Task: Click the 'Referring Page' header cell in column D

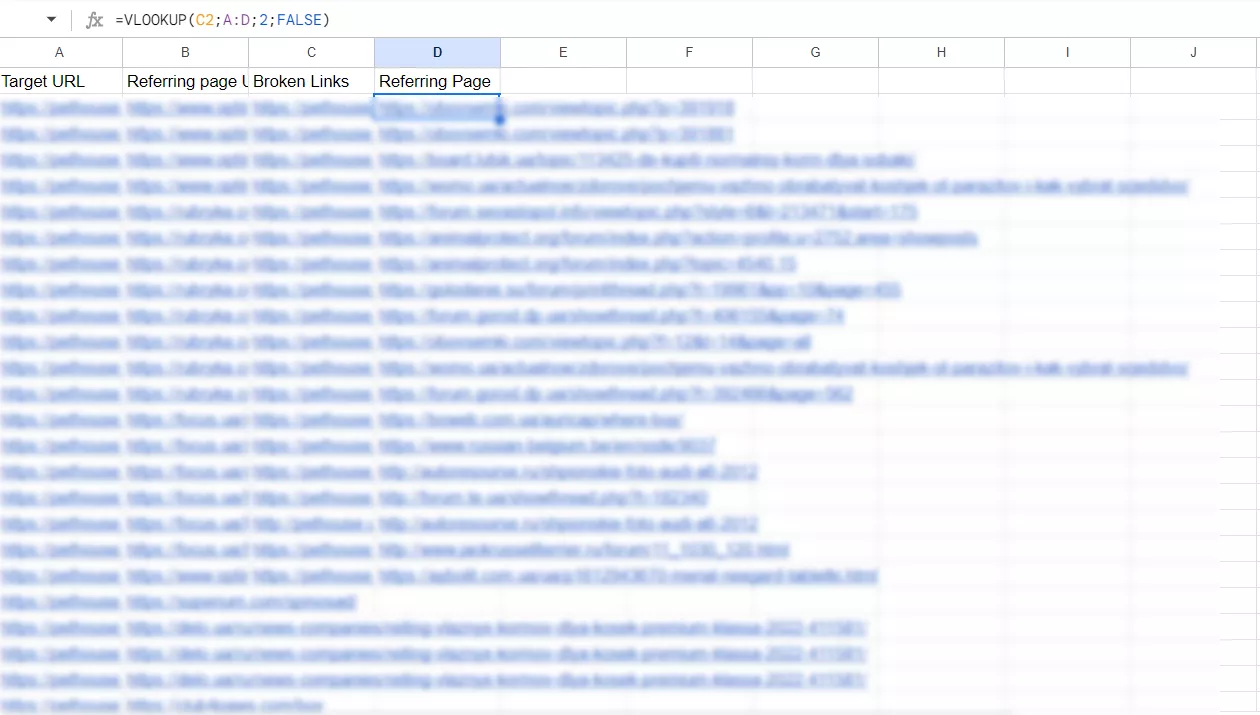Action: pyautogui.click(x=438, y=81)
